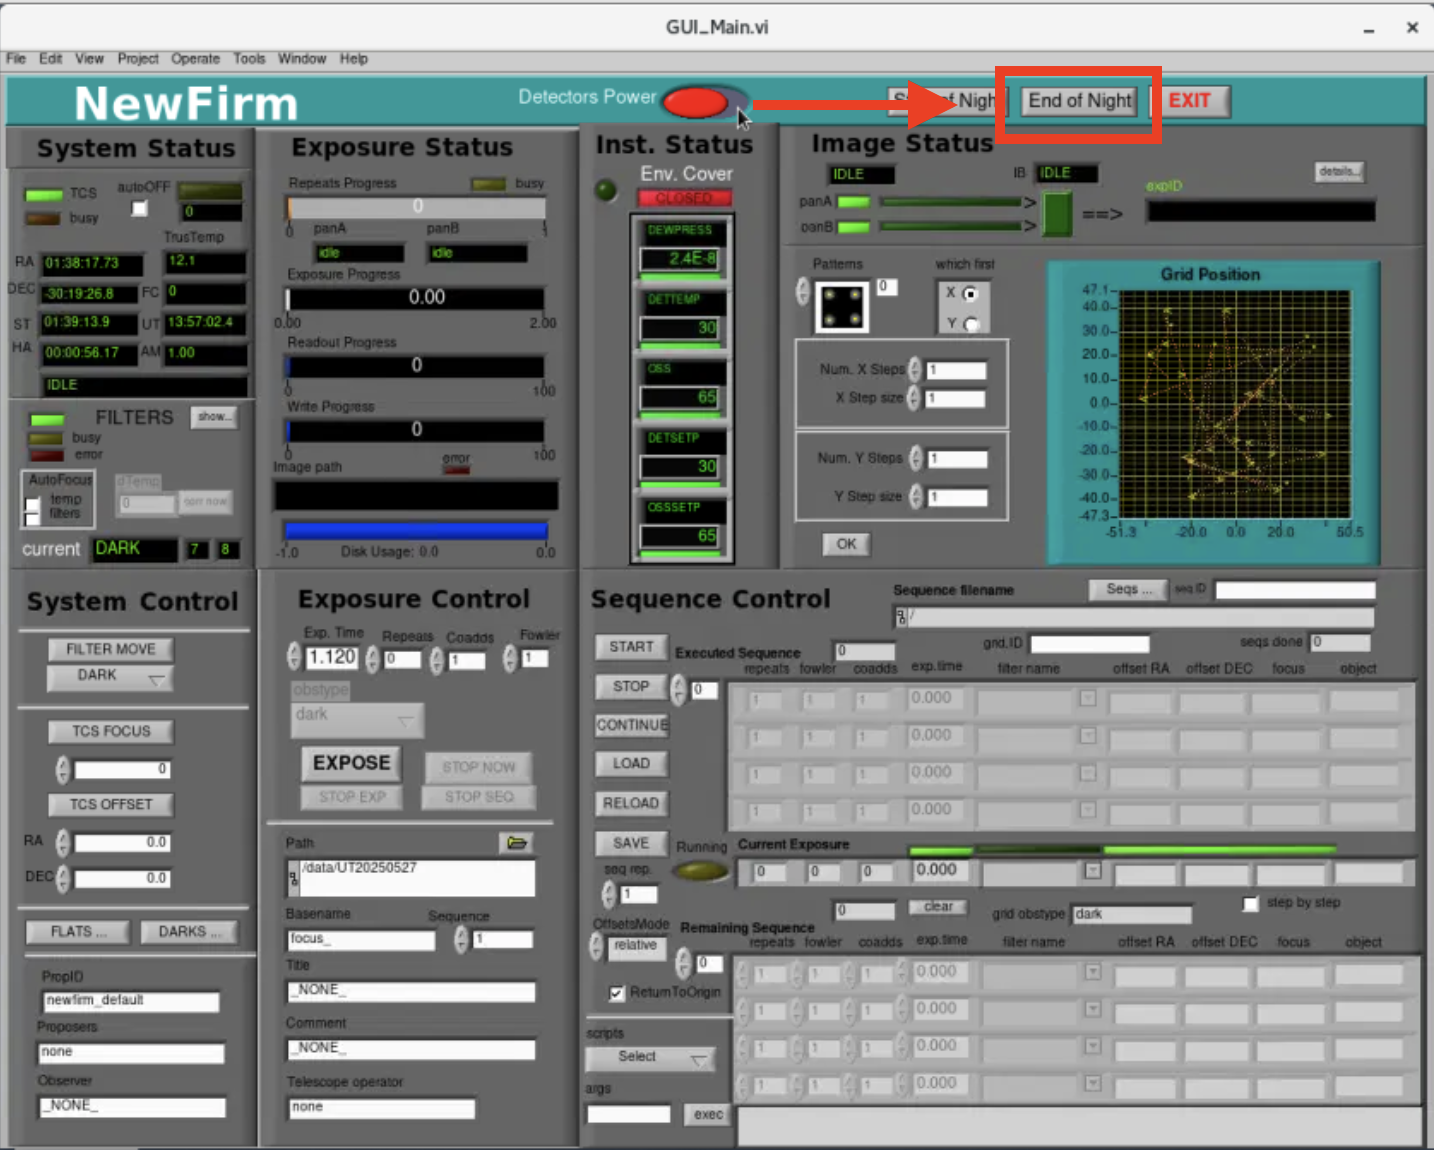1434x1150 pixels.
Task: Click the LOAD sequence button
Action: coord(631,764)
